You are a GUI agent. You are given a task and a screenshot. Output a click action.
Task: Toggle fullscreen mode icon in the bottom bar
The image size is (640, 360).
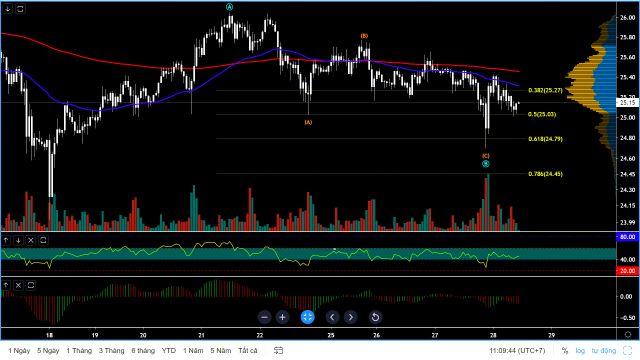tap(627, 350)
